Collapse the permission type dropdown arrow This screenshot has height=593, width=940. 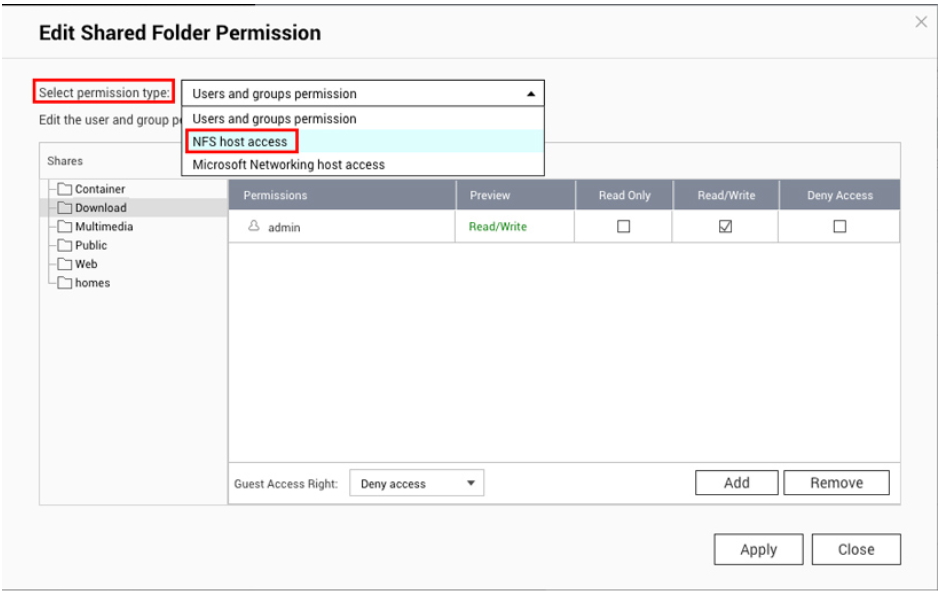[x=530, y=94]
